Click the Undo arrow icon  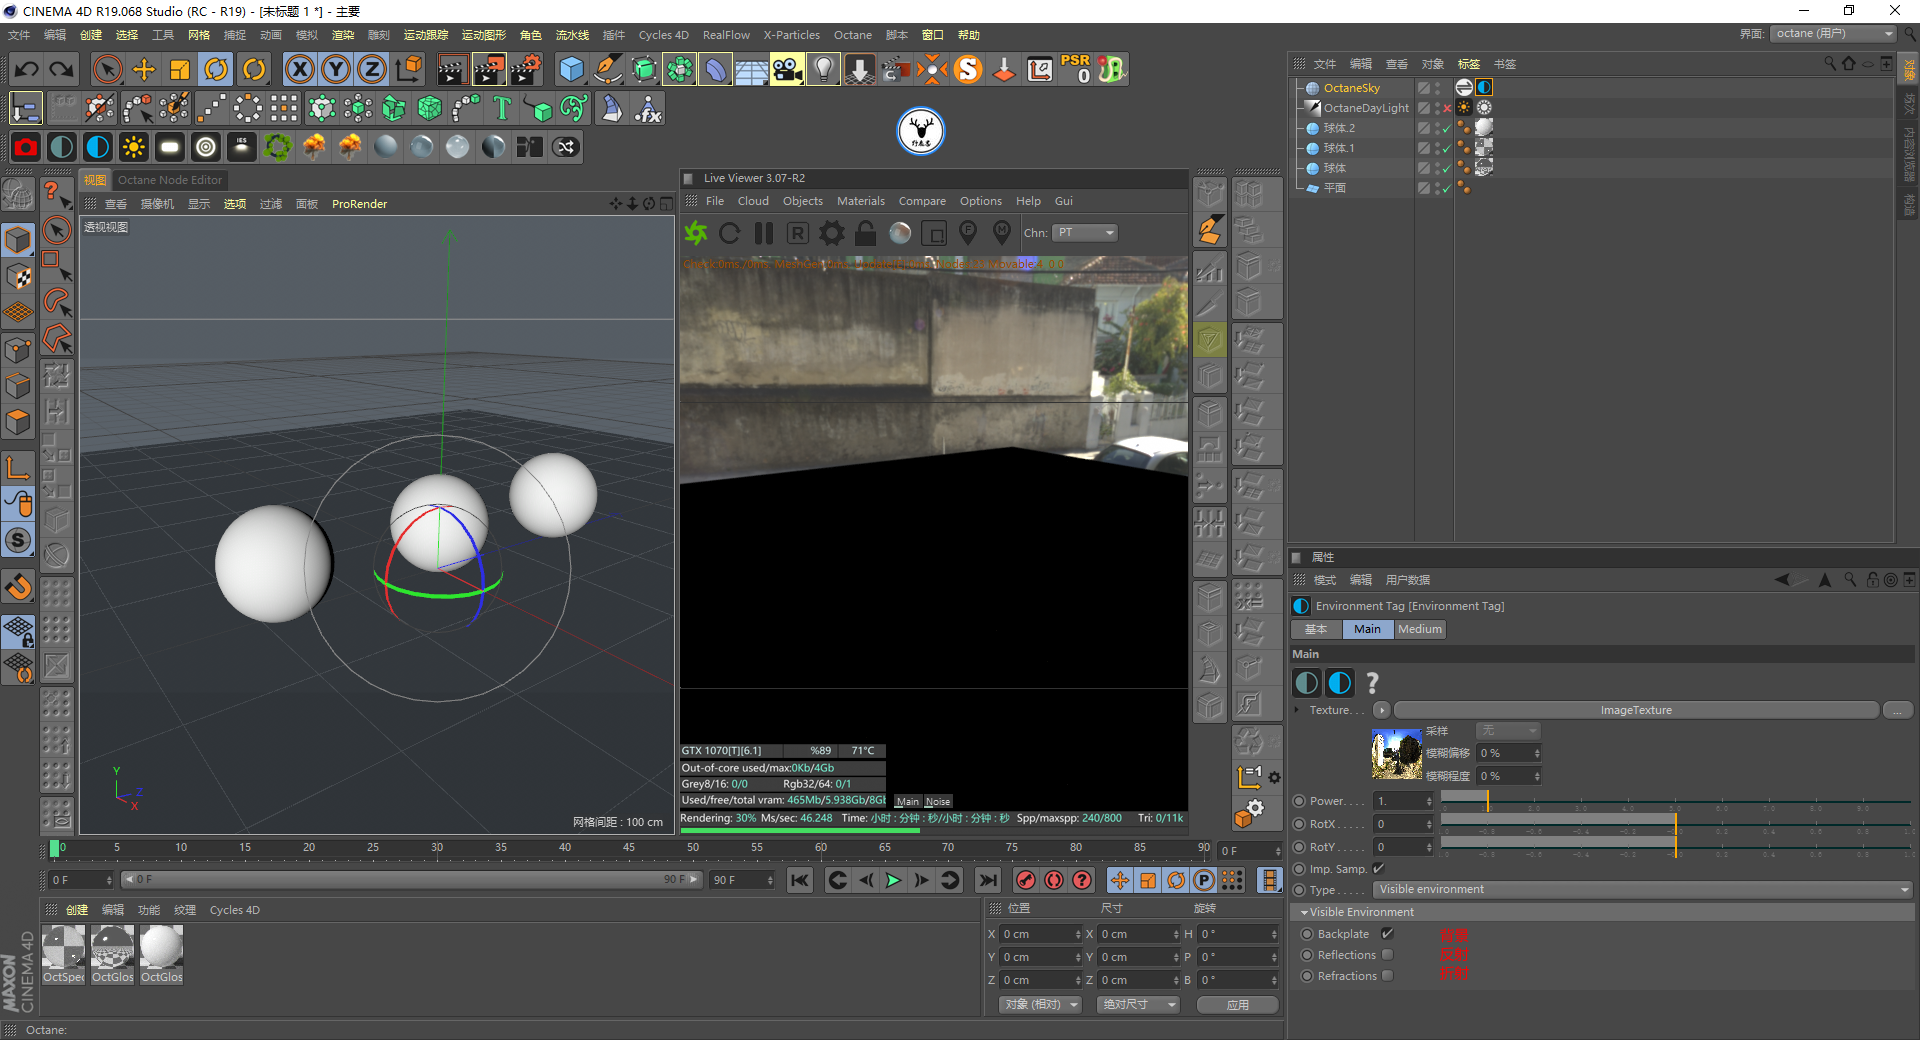[x=27, y=69]
